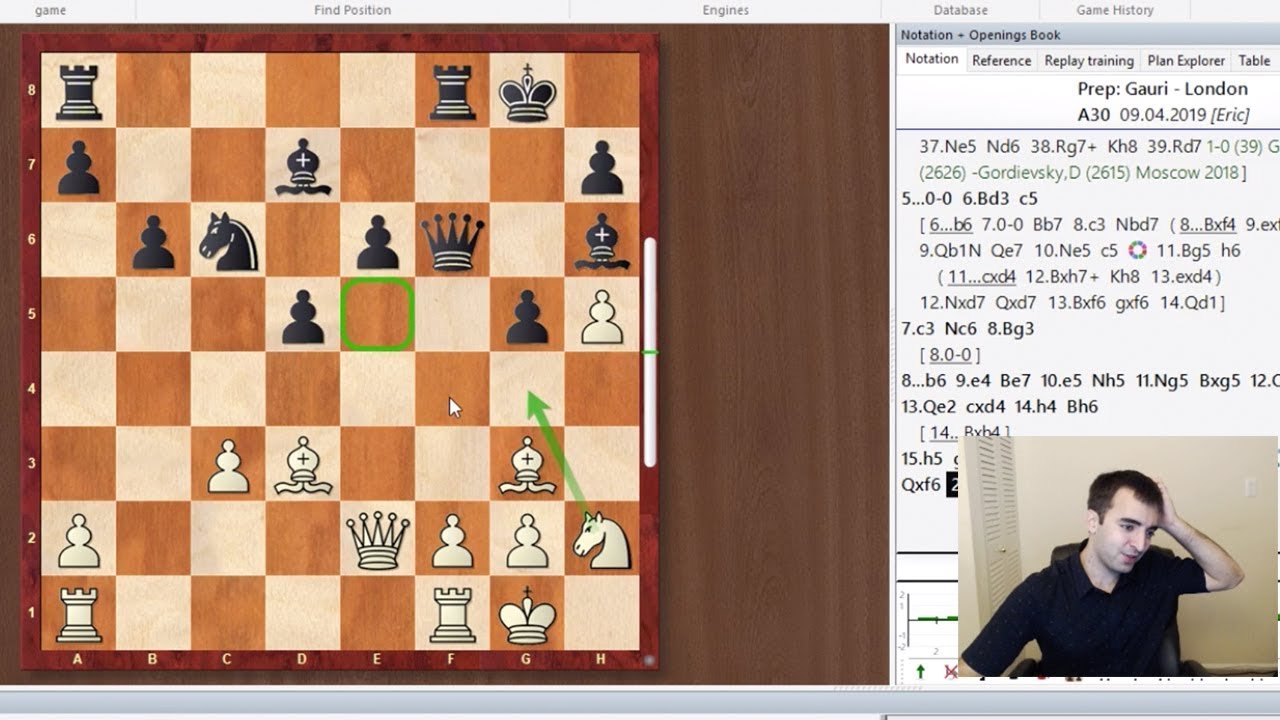The width and height of the screenshot is (1280, 720).
Task: Click the Engines ribbon group label
Action: click(725, 10)
